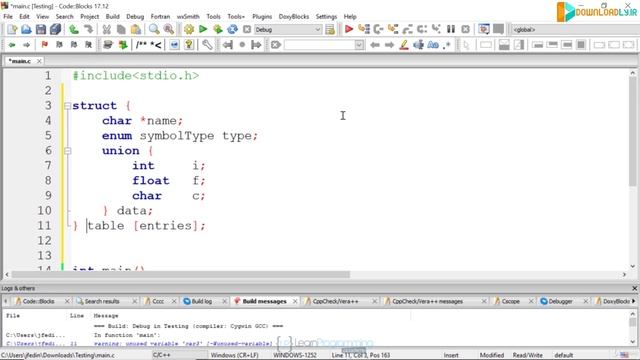Collapse the struct fold marker
The image size is (640, 360).
[x=67, y=106]
